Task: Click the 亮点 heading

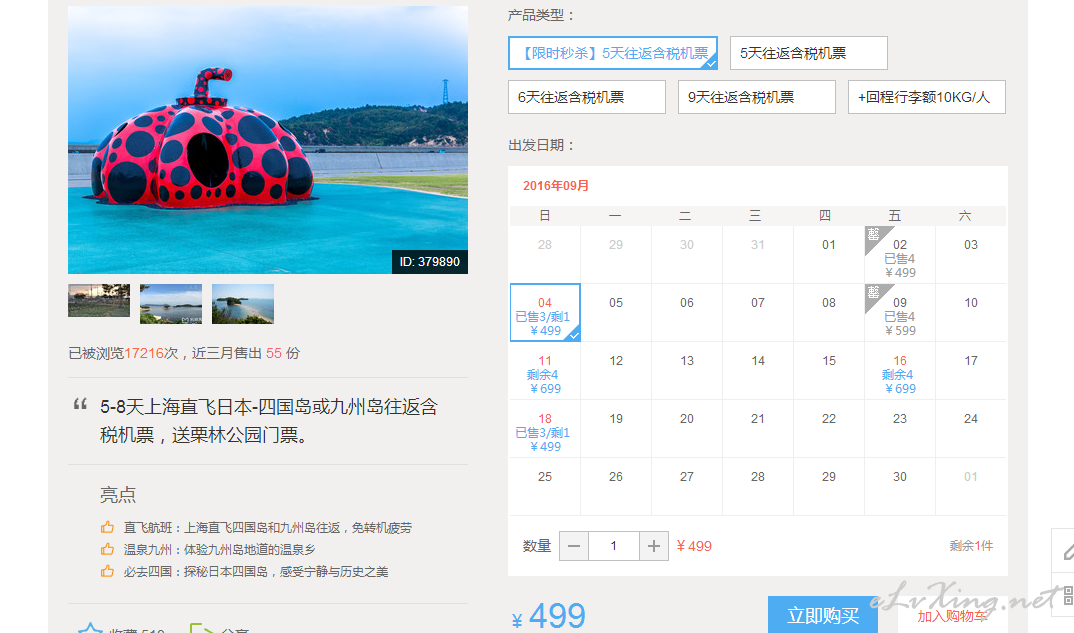Action: click(x=118, y=495)
